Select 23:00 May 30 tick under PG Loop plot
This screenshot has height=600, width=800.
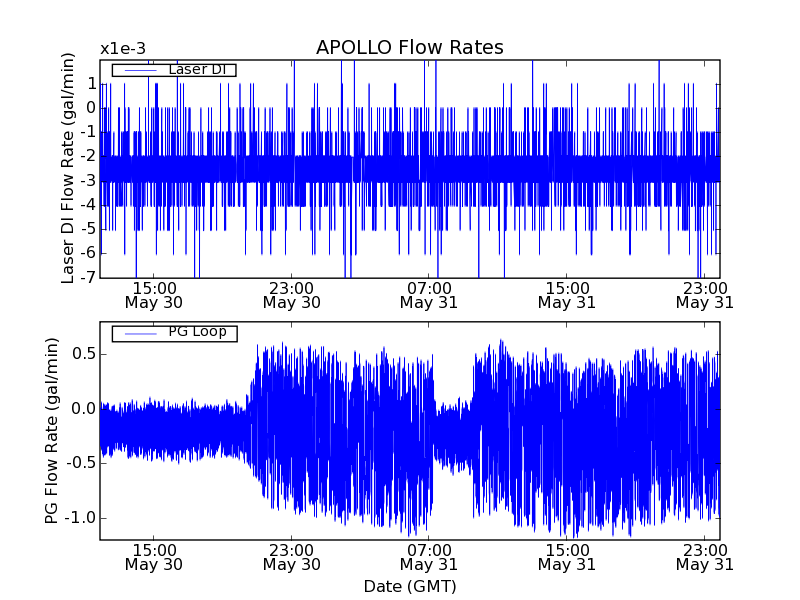click(291, 557)
